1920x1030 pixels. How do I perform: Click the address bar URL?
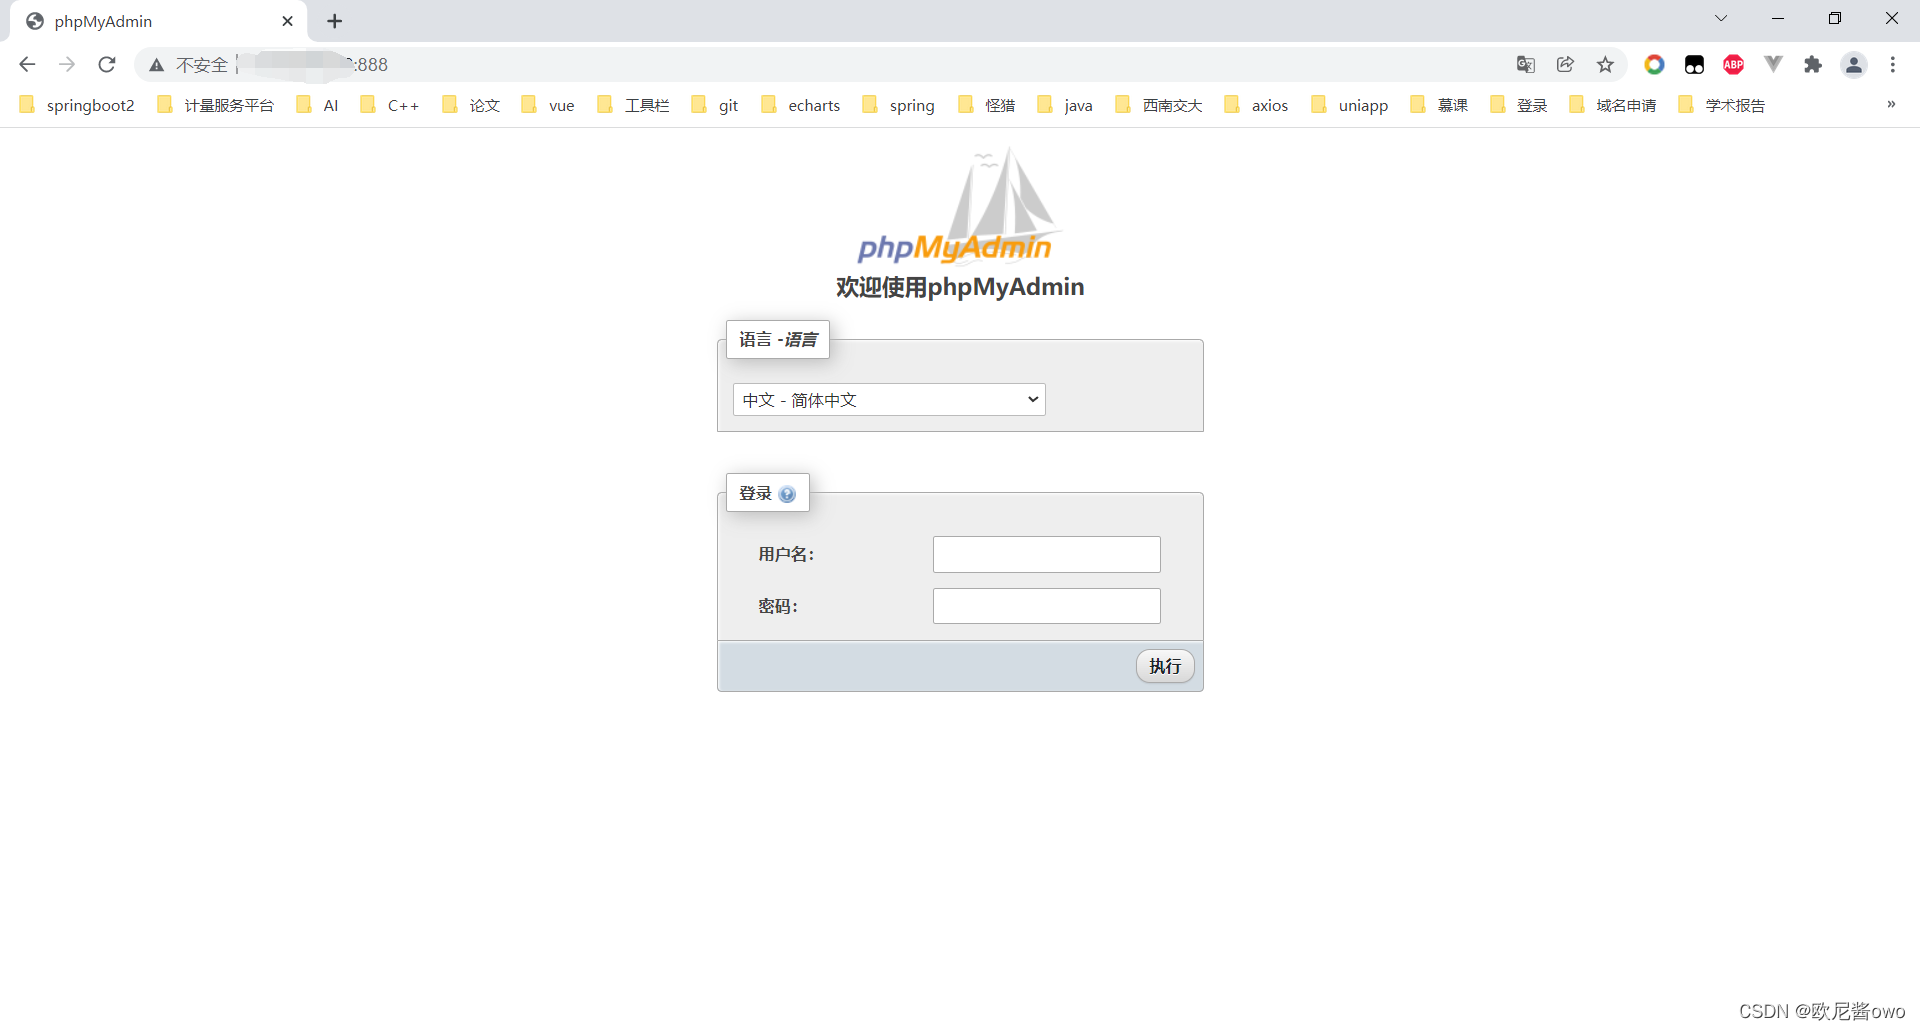(x=310, y=65)
